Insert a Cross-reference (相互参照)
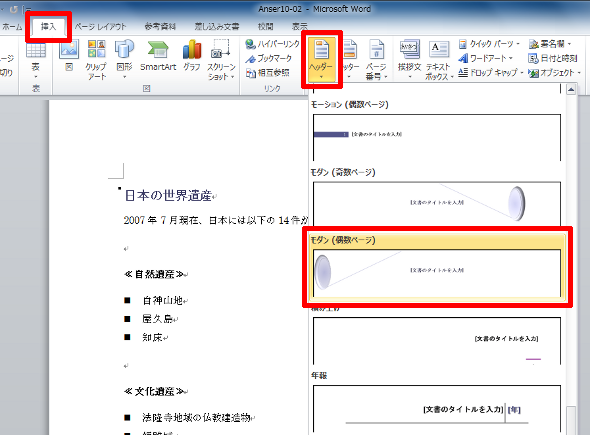This screenshot has height=435, width=590. tap(268, 73)
